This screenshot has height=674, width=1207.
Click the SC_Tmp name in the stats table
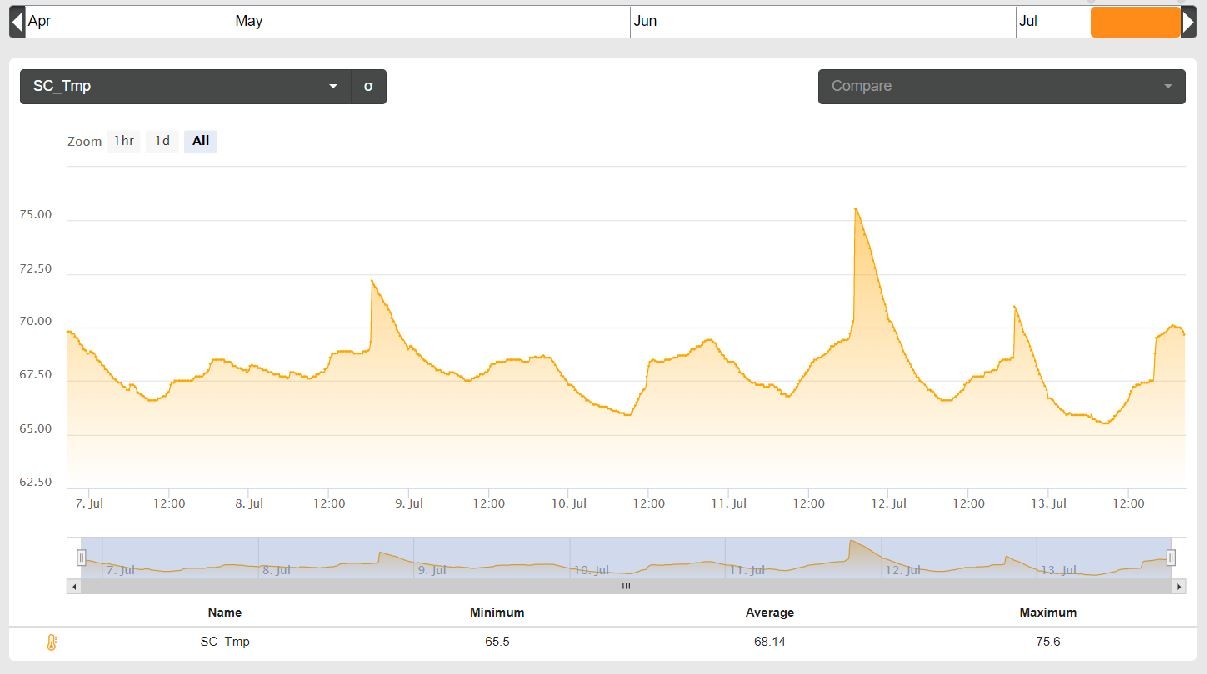225,641
